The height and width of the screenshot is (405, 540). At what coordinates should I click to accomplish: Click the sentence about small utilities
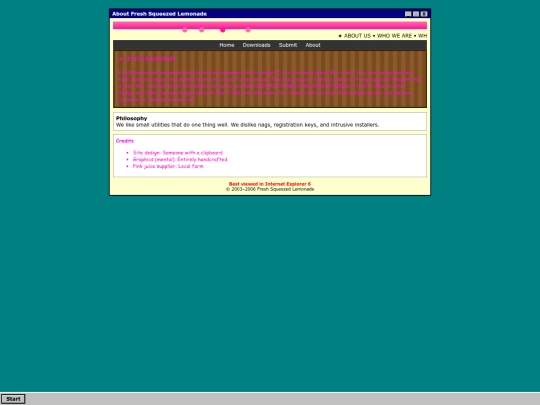coord(247,125)
